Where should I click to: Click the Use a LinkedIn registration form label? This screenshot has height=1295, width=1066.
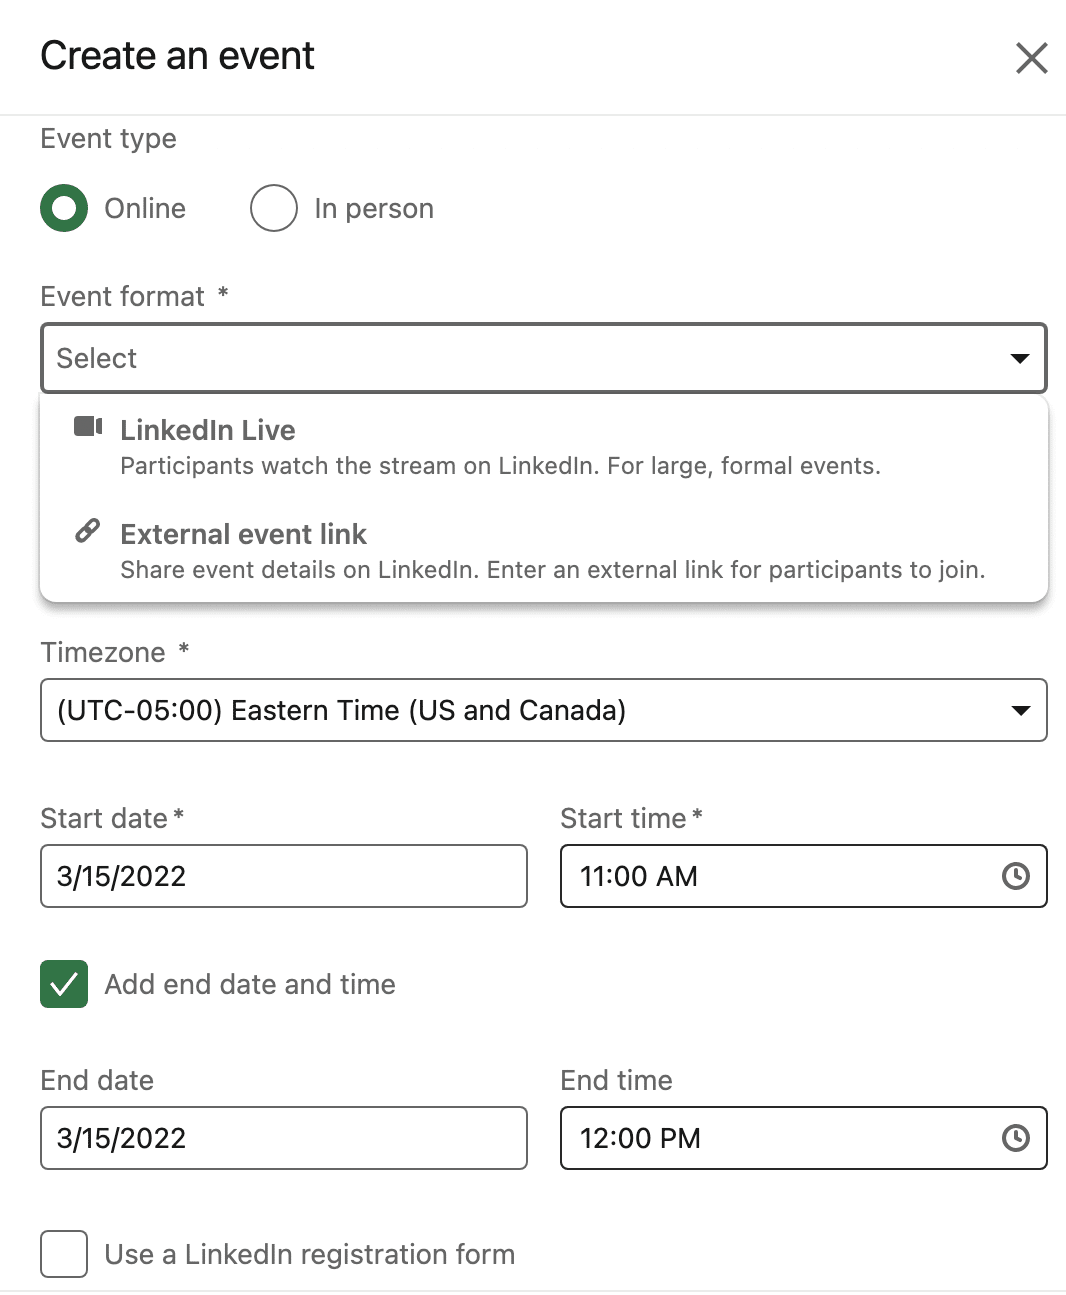310,1254
